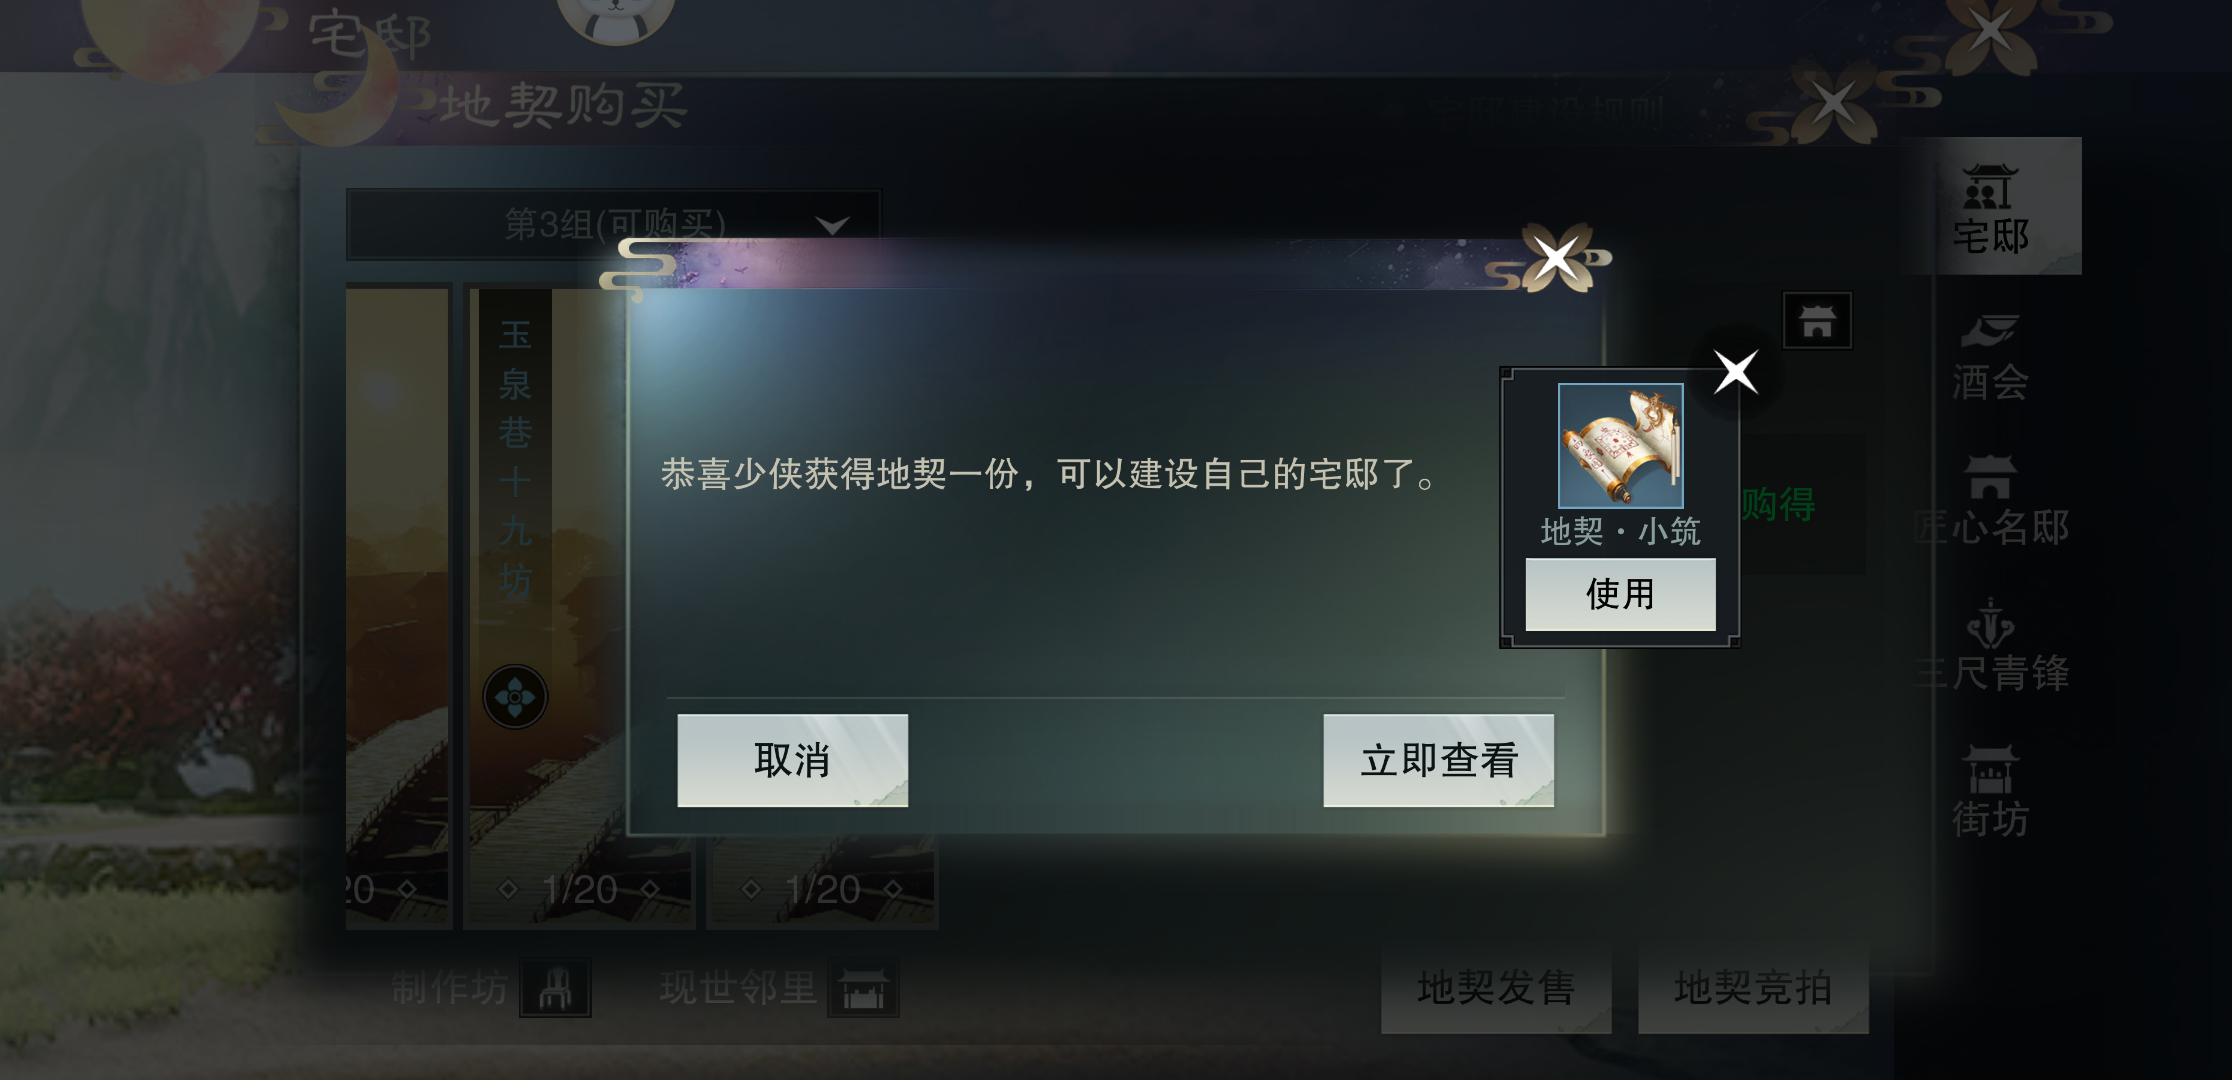Close the congratulation dialog with the flower X
The image size is (2232, 1080).
tap(1557, 258)
